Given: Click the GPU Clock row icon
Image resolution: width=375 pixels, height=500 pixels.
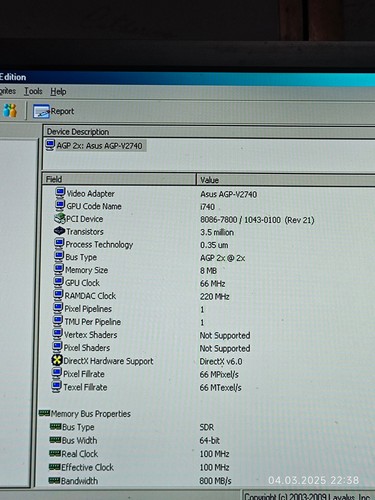Looking at the screenshot, I should tap(58, 282).
